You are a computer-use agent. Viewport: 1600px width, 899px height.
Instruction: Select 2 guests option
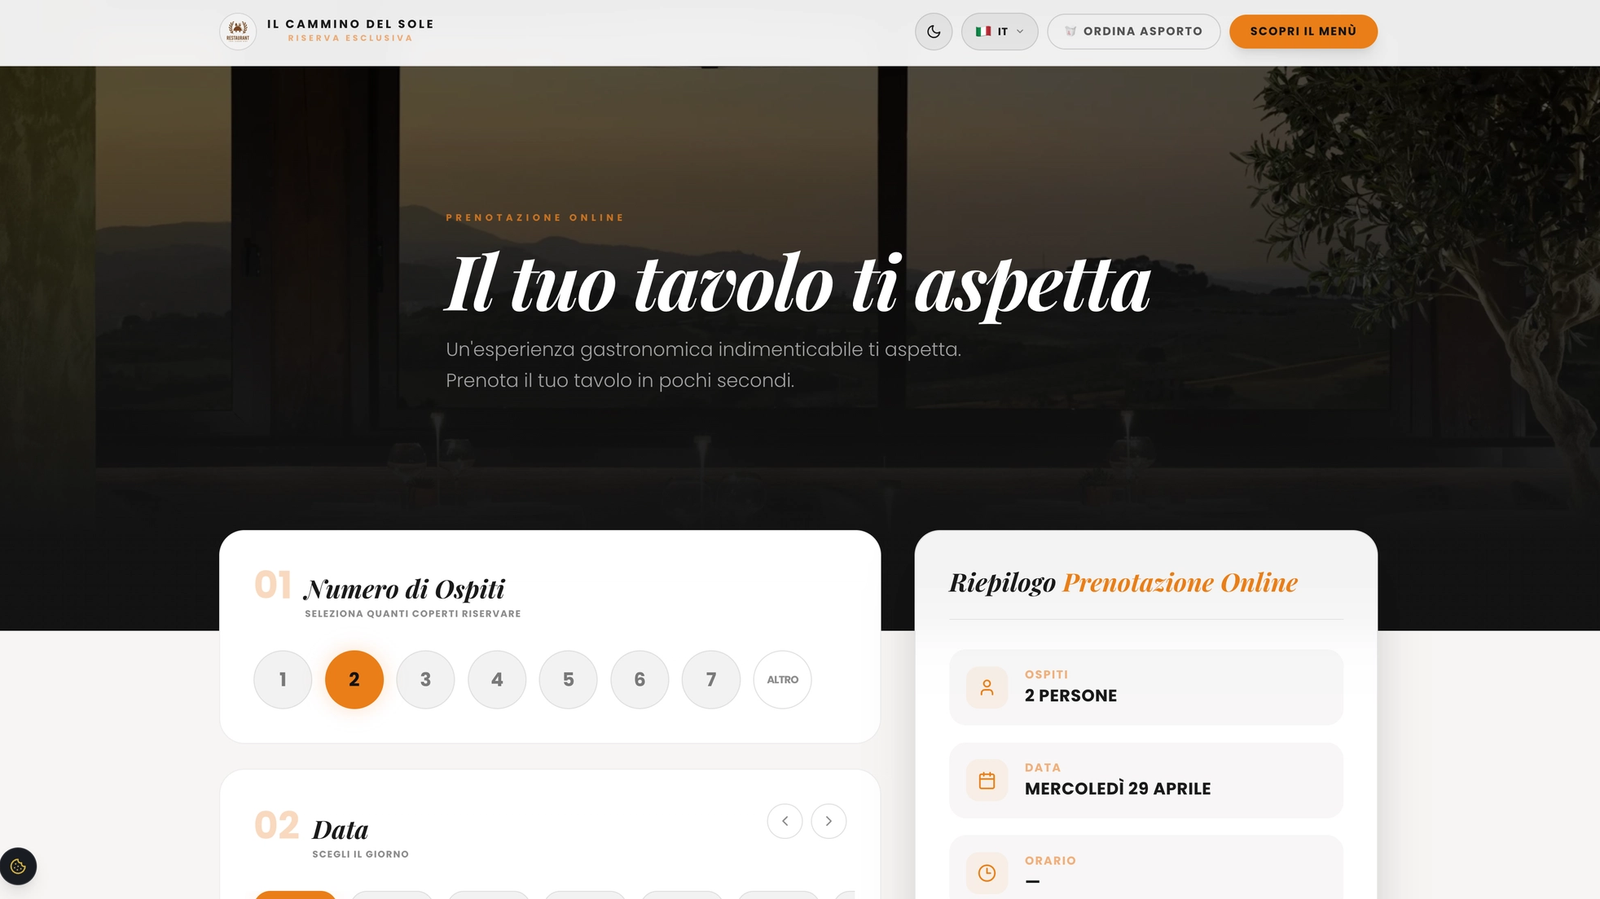click(x=354, y=680)
